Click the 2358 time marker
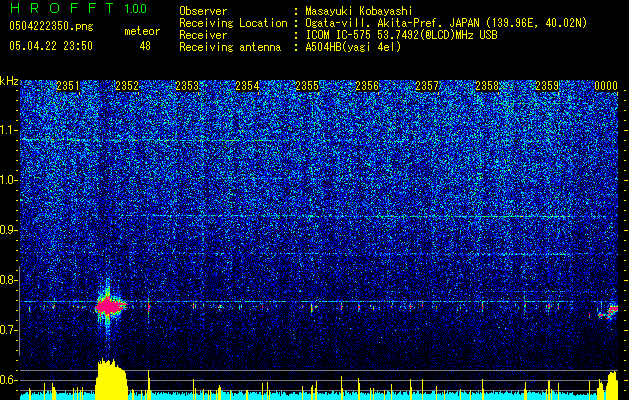Viewport: 629px width, 400px height. pyautogui.click(x=487, y=86)
